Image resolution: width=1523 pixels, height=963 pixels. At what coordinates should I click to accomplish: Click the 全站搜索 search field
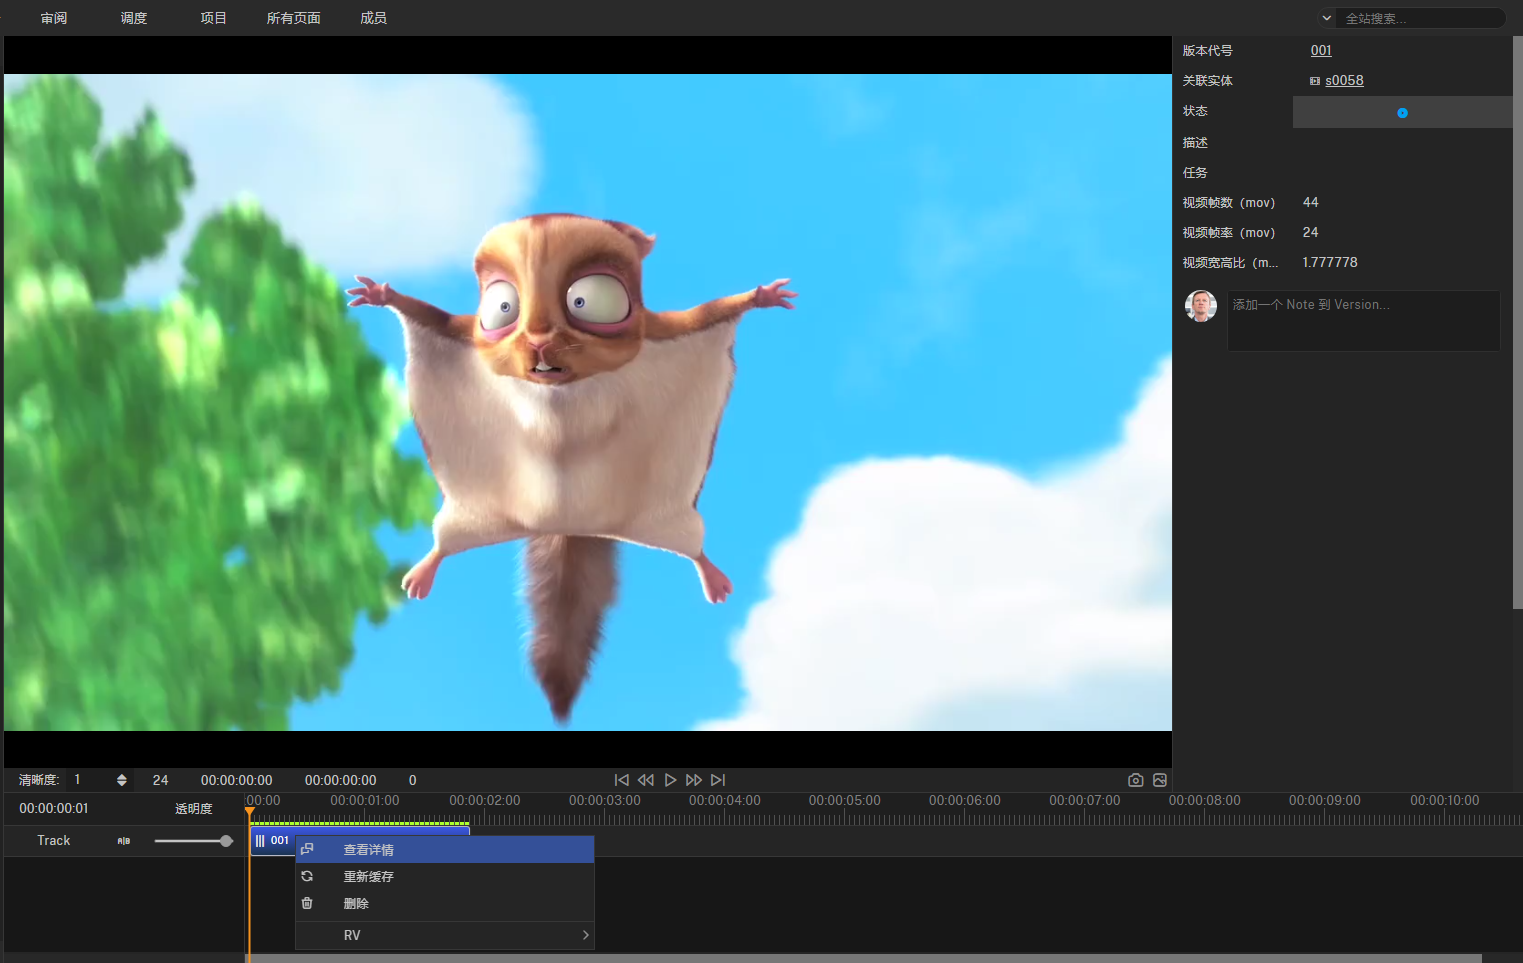pos(1420,18)
